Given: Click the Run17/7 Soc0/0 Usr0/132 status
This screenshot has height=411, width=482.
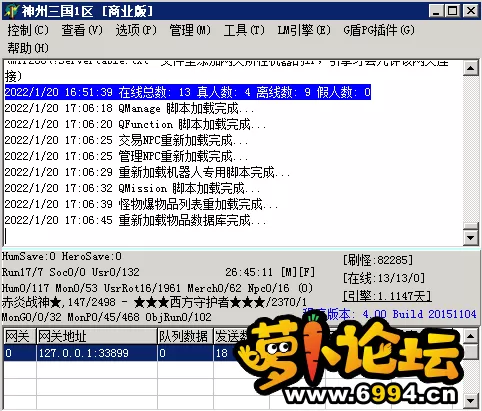Looking at the screenshot, I should [71, 272].
